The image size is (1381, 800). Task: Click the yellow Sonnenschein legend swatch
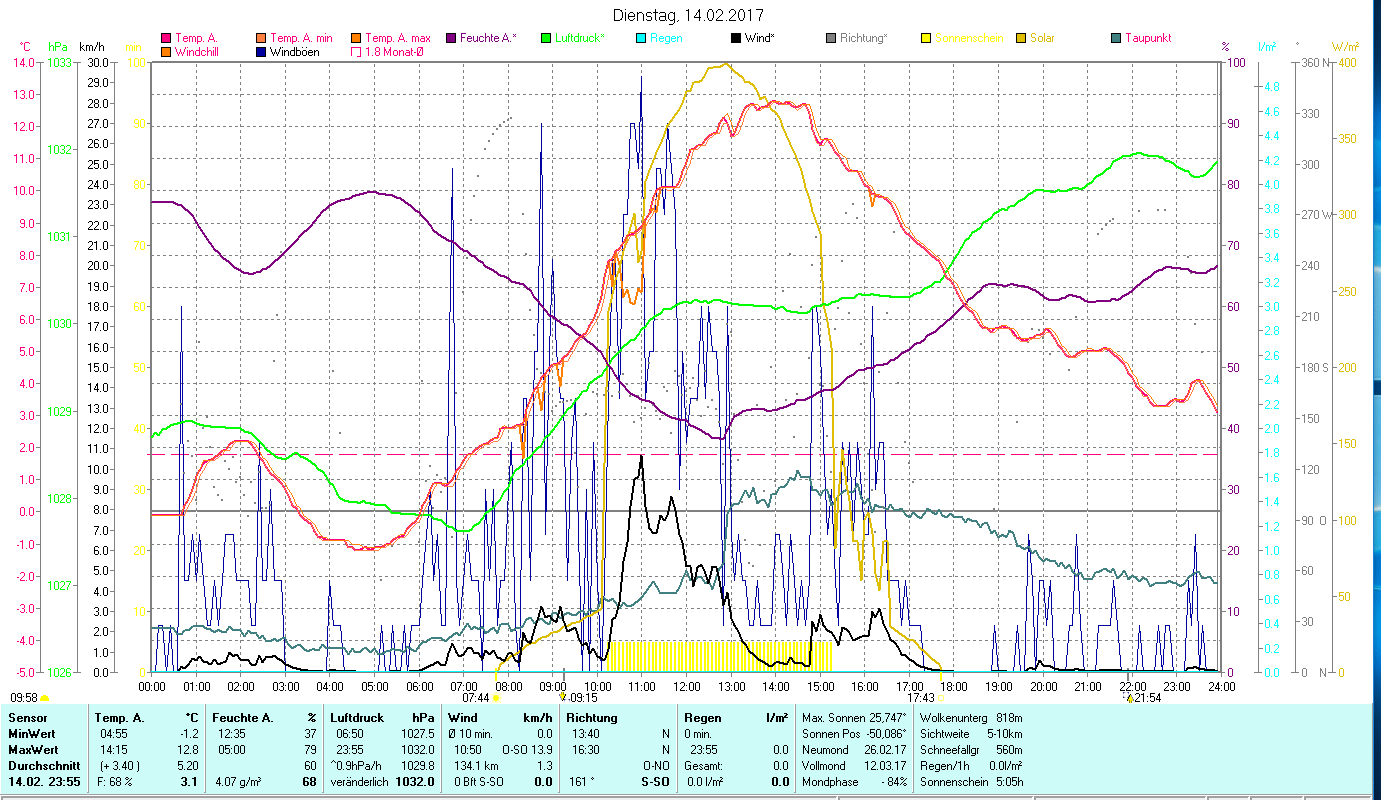coord(926,38)
